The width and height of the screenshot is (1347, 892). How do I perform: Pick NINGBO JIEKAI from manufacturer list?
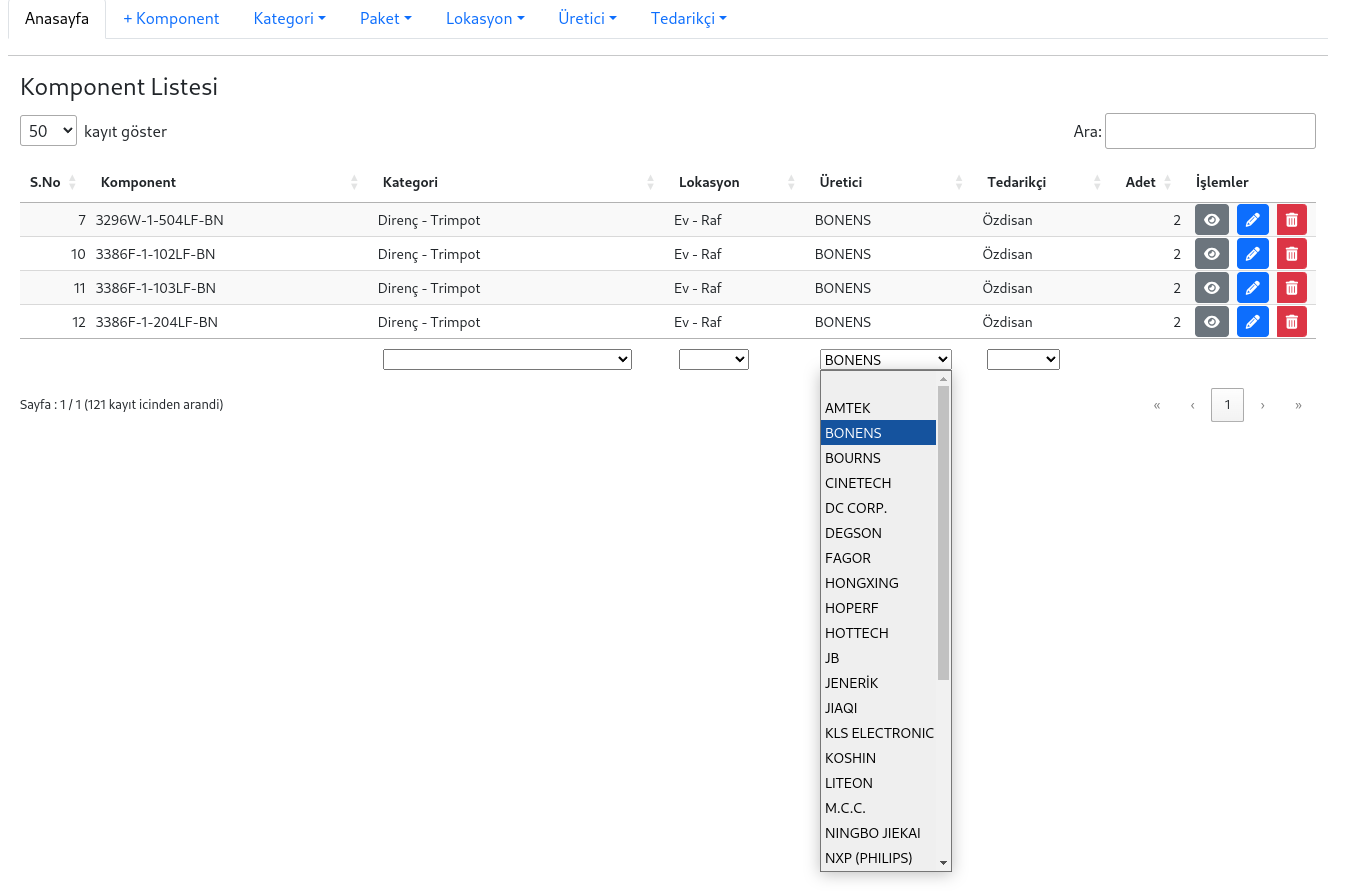(878, 833)
